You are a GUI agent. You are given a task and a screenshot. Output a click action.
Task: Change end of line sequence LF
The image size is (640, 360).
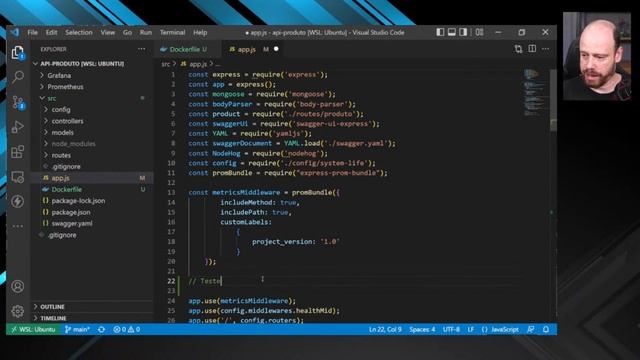[471, 329]
